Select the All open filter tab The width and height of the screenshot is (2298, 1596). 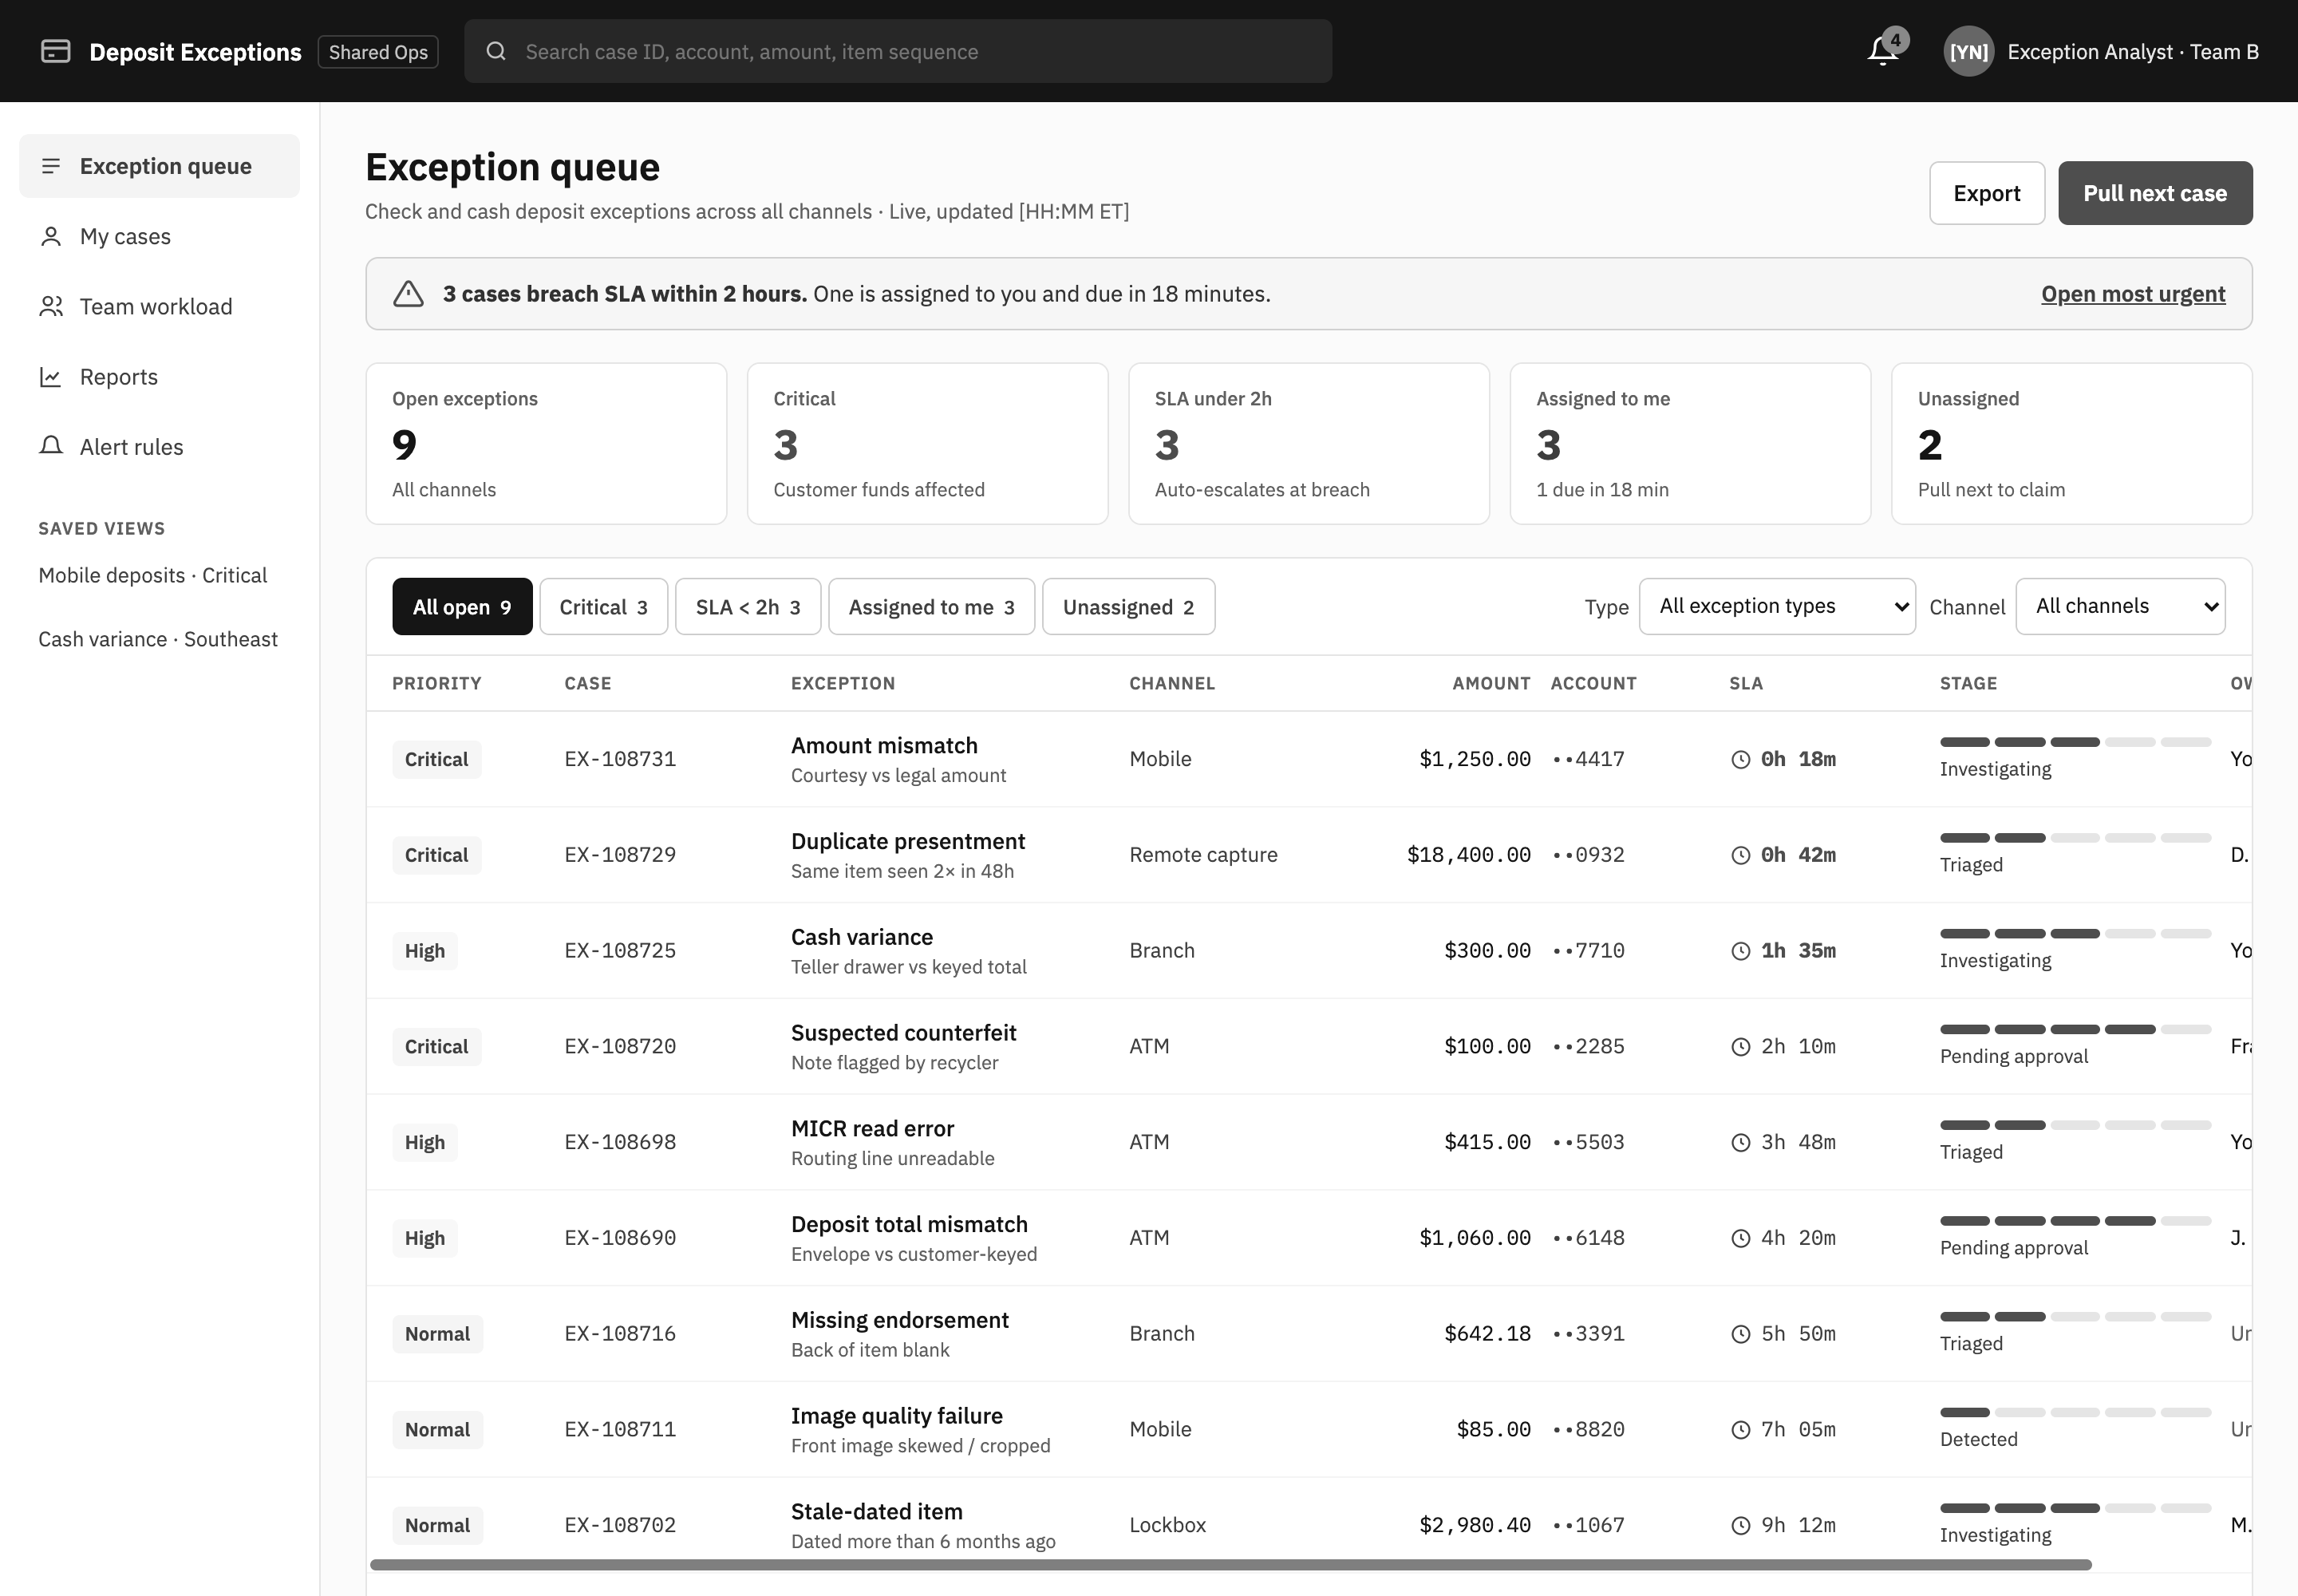coord(462,607)
